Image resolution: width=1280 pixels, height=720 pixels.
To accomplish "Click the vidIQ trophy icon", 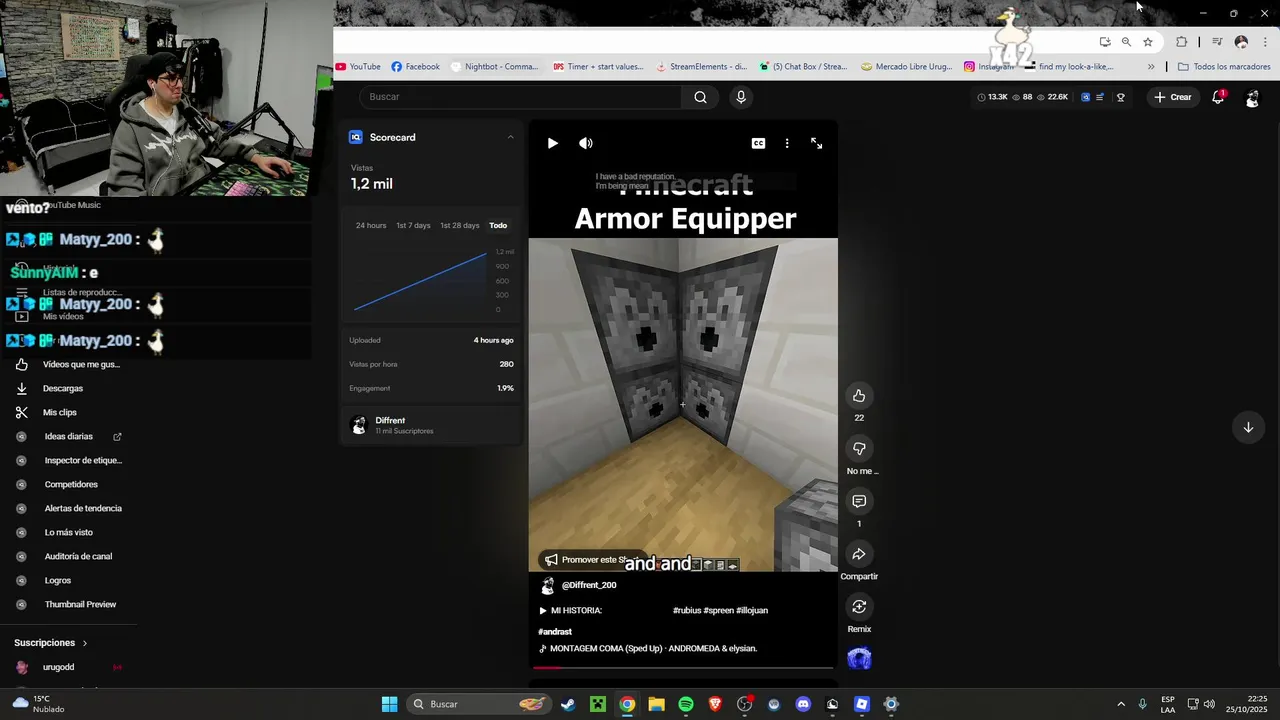I will coord(1121,97).
